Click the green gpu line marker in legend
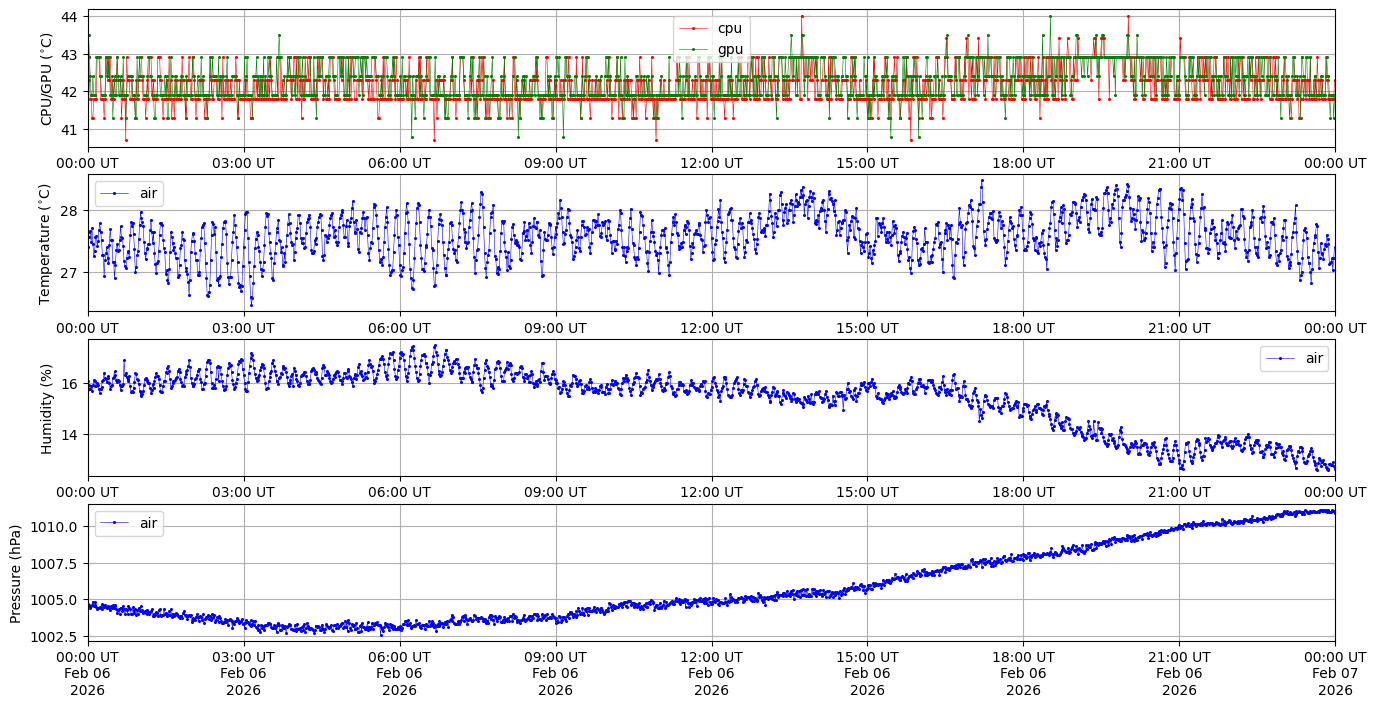The height and width of the screenshot is (707, 1376). click(694, 49)
